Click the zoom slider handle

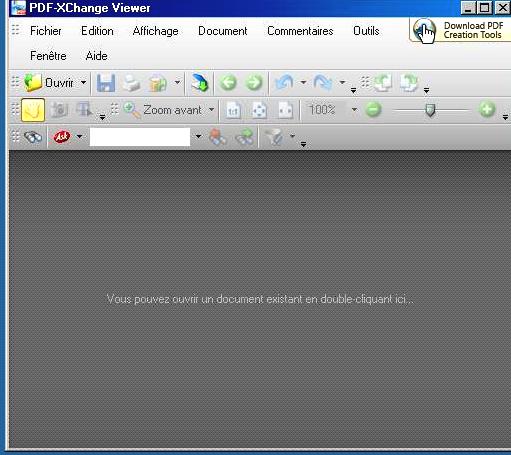430,110
